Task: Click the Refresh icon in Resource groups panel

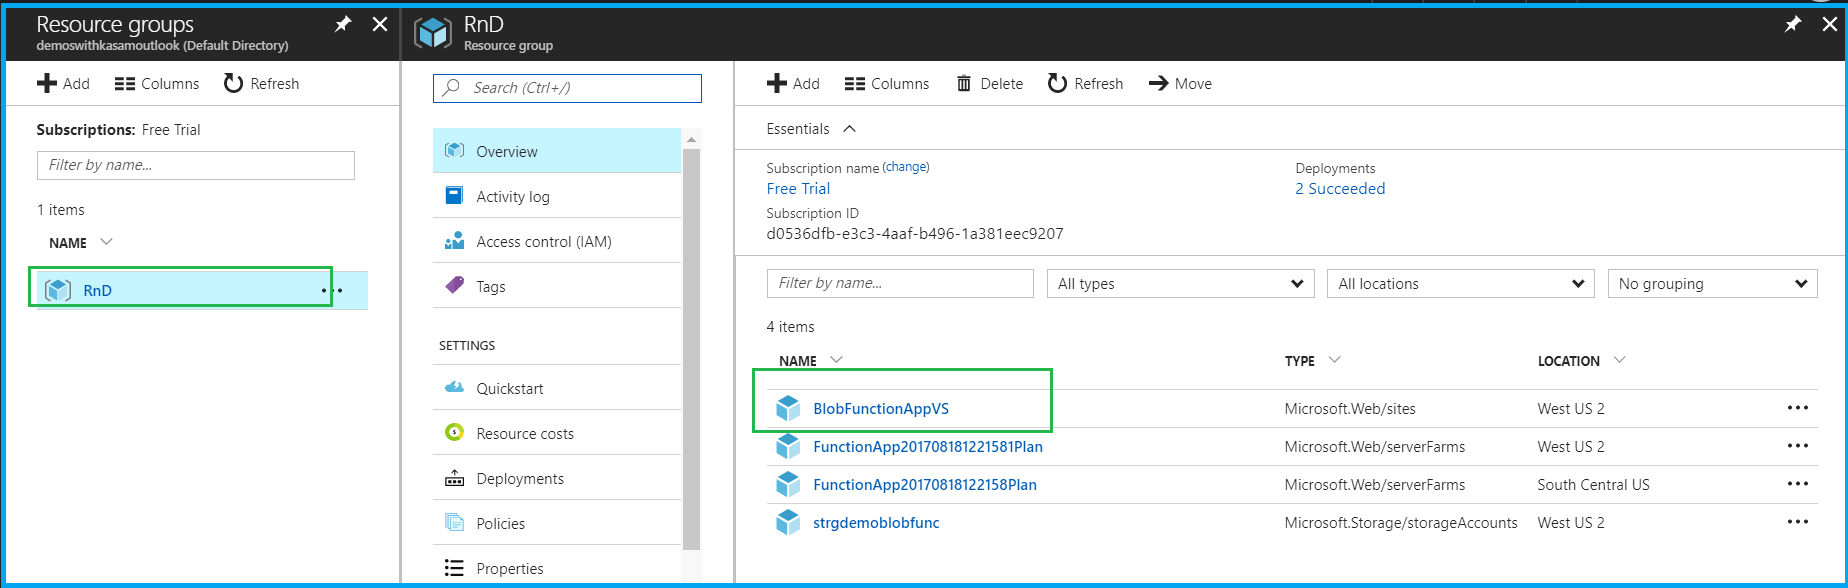Action: point(233,83)
